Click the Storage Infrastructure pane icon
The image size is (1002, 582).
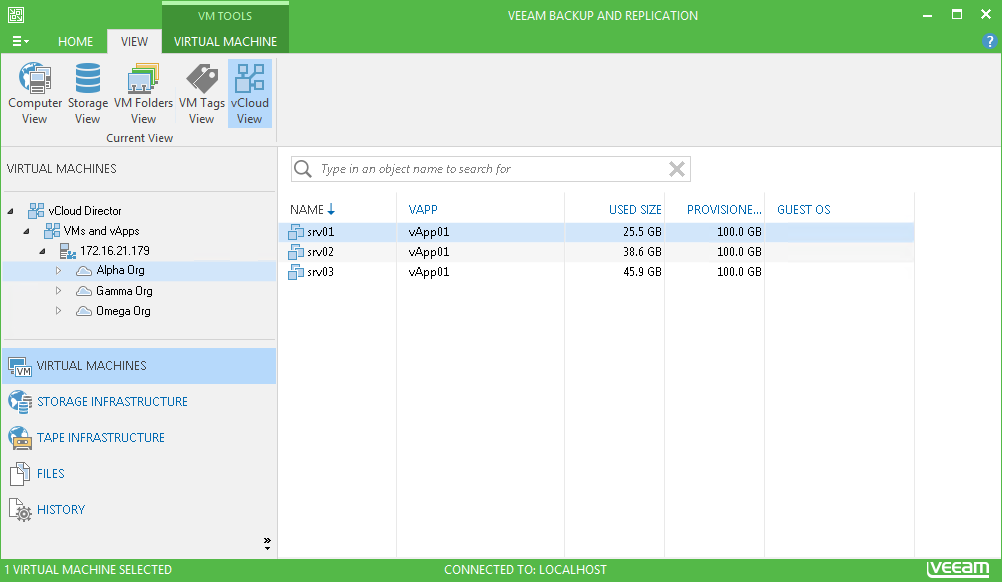pos(20,402)
